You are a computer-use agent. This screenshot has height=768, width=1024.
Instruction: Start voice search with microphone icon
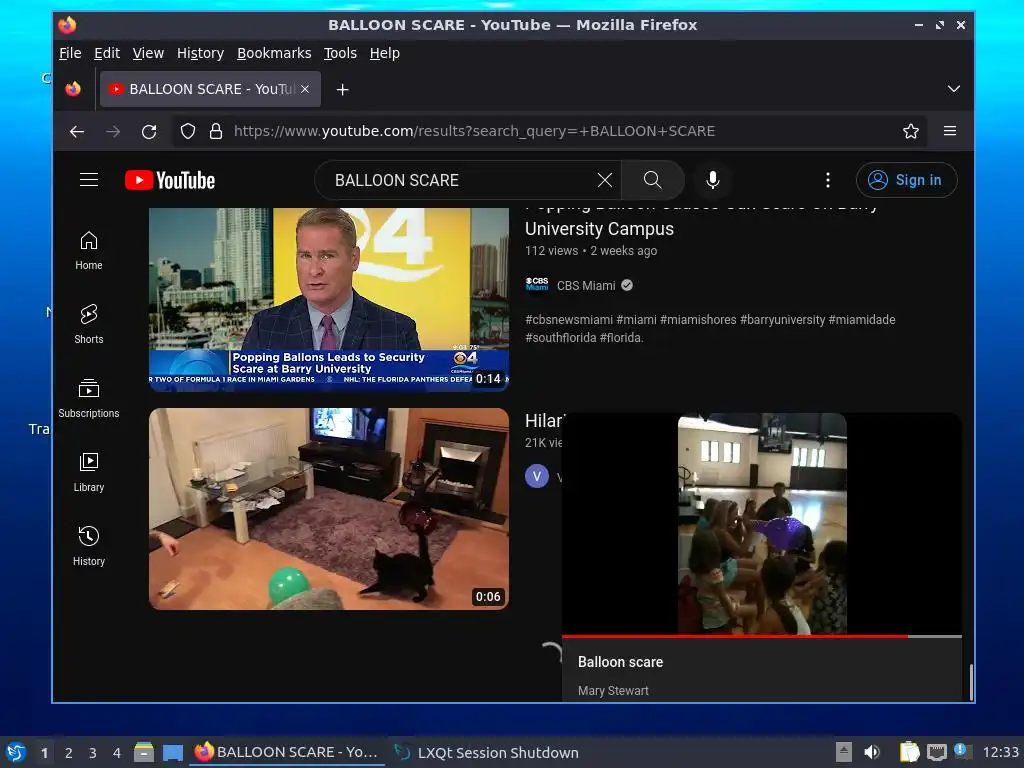(712, 180)
